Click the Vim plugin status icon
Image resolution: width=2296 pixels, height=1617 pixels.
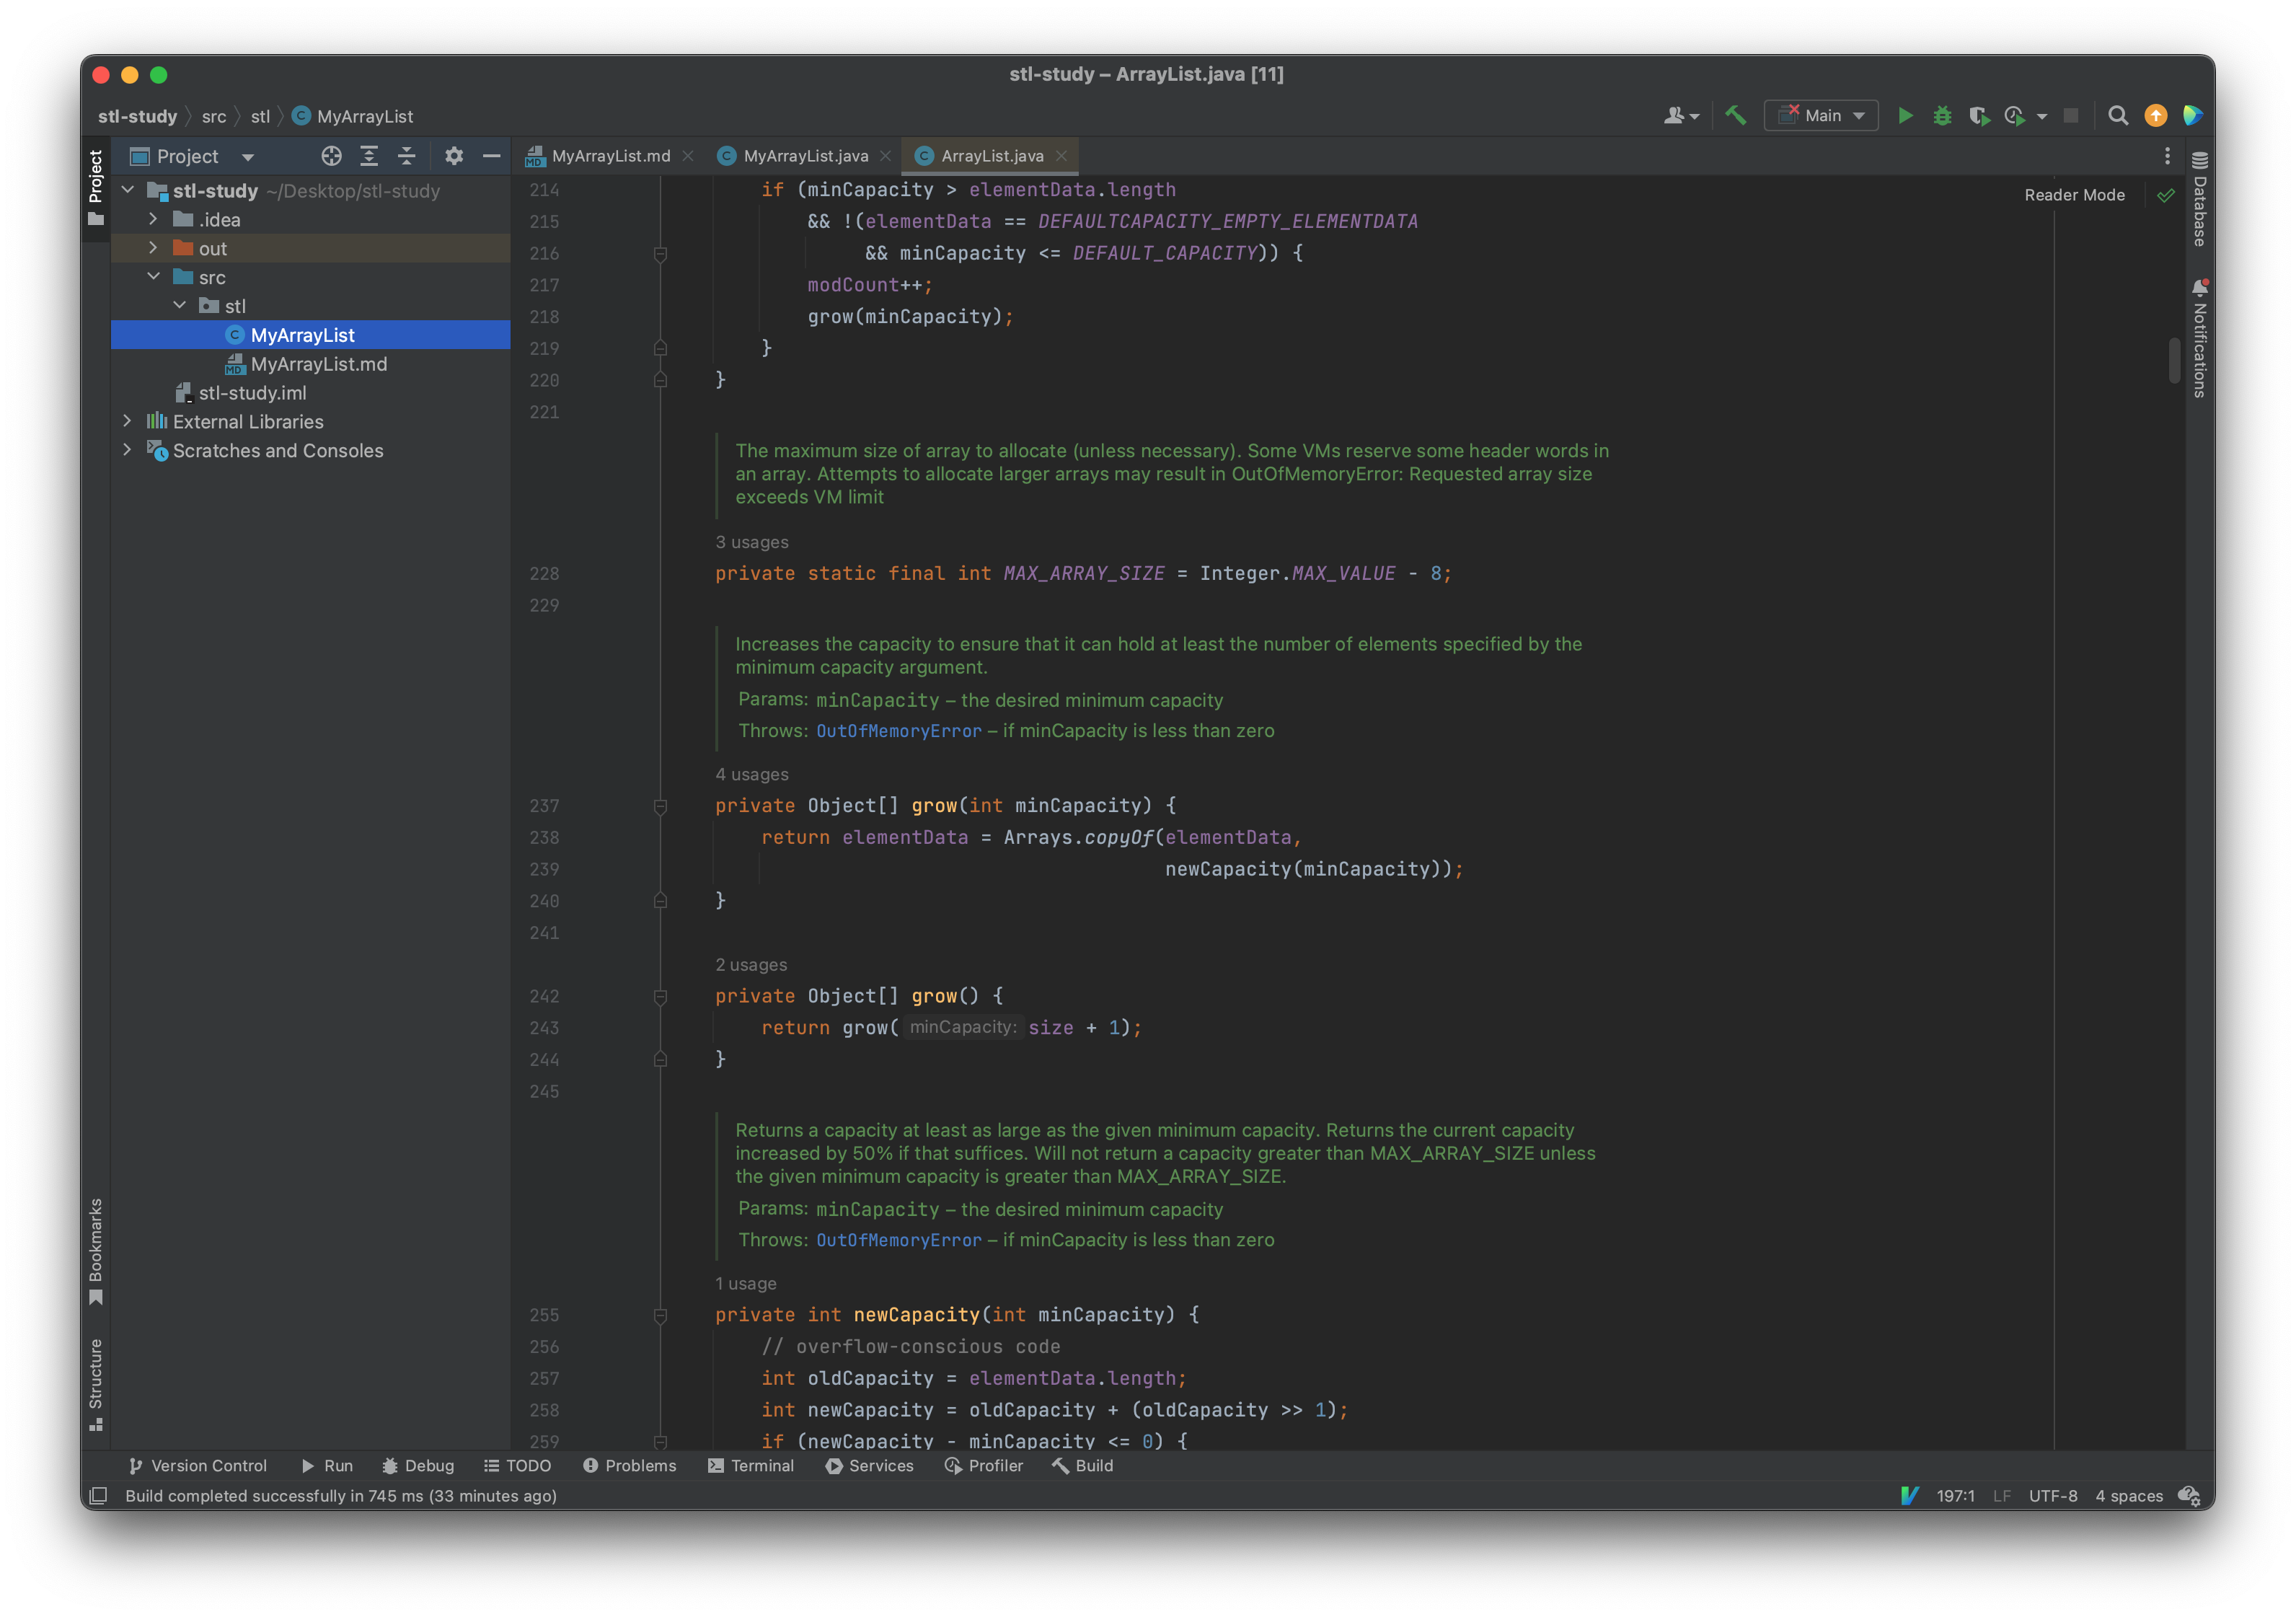1909,1496
